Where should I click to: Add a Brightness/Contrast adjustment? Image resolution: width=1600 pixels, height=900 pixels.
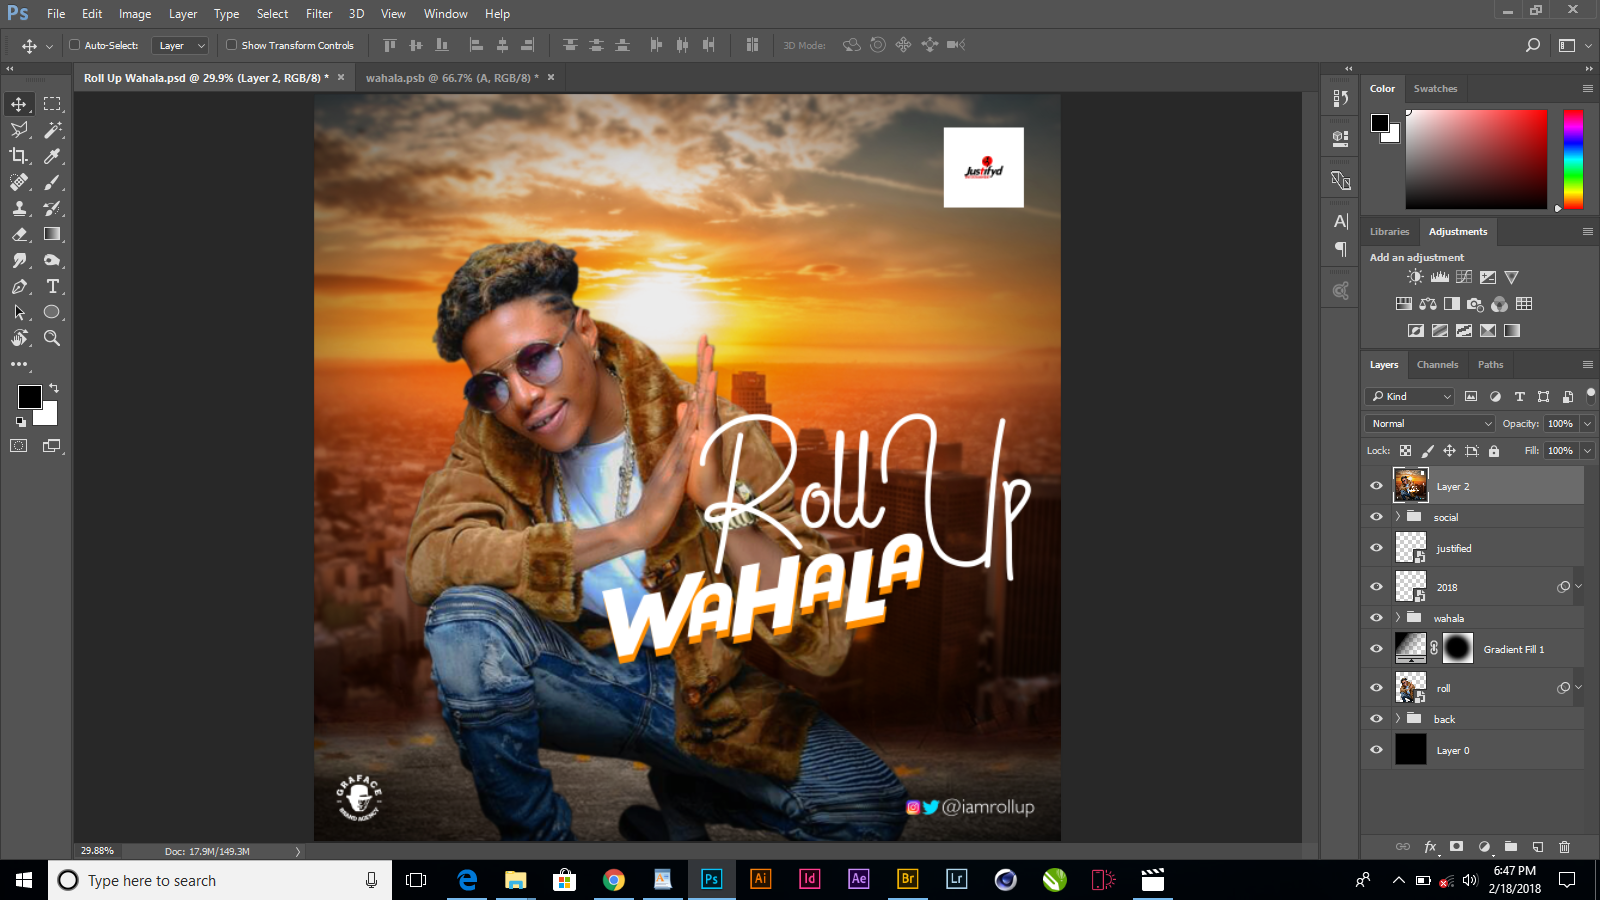click(1415, 277)
